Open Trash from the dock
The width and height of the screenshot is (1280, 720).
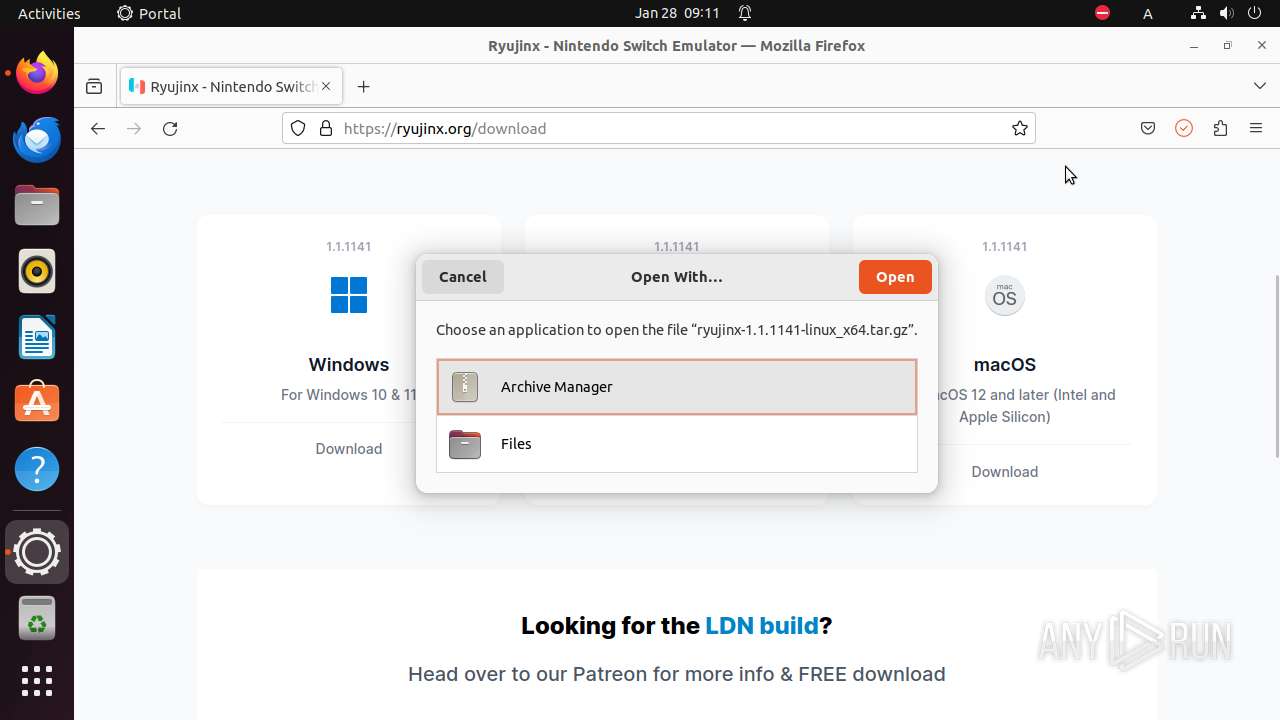tap(37, 618)
